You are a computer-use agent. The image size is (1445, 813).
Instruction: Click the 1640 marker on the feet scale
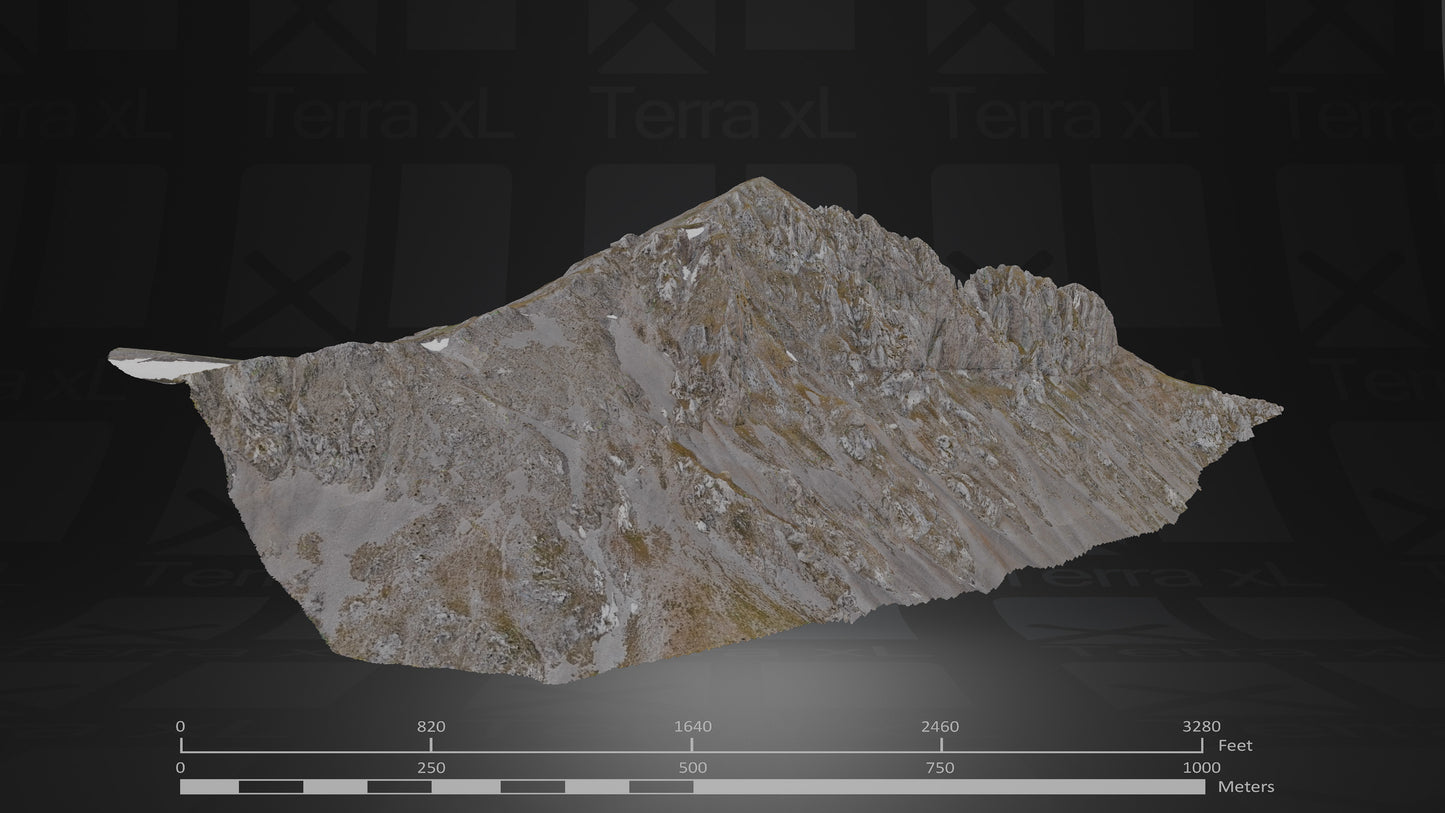point(693,727)
